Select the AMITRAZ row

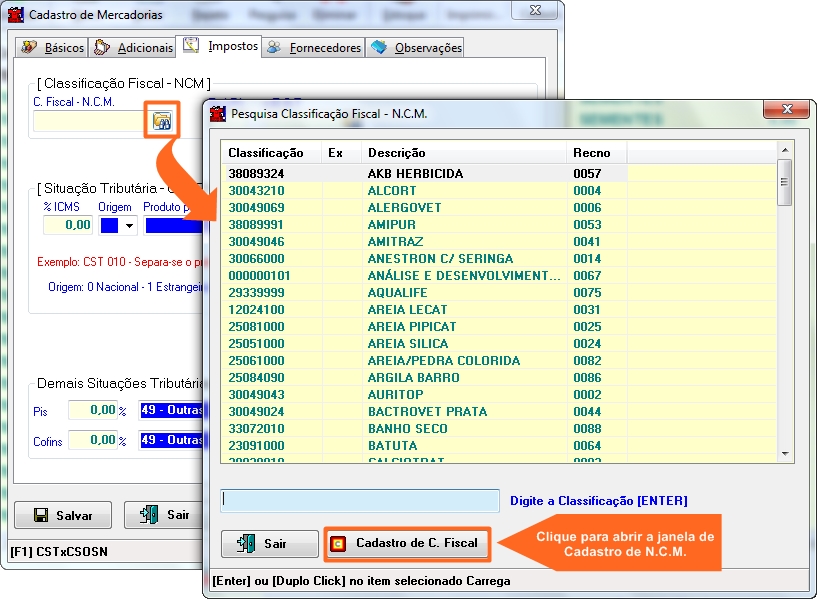(x=499, y=242)
